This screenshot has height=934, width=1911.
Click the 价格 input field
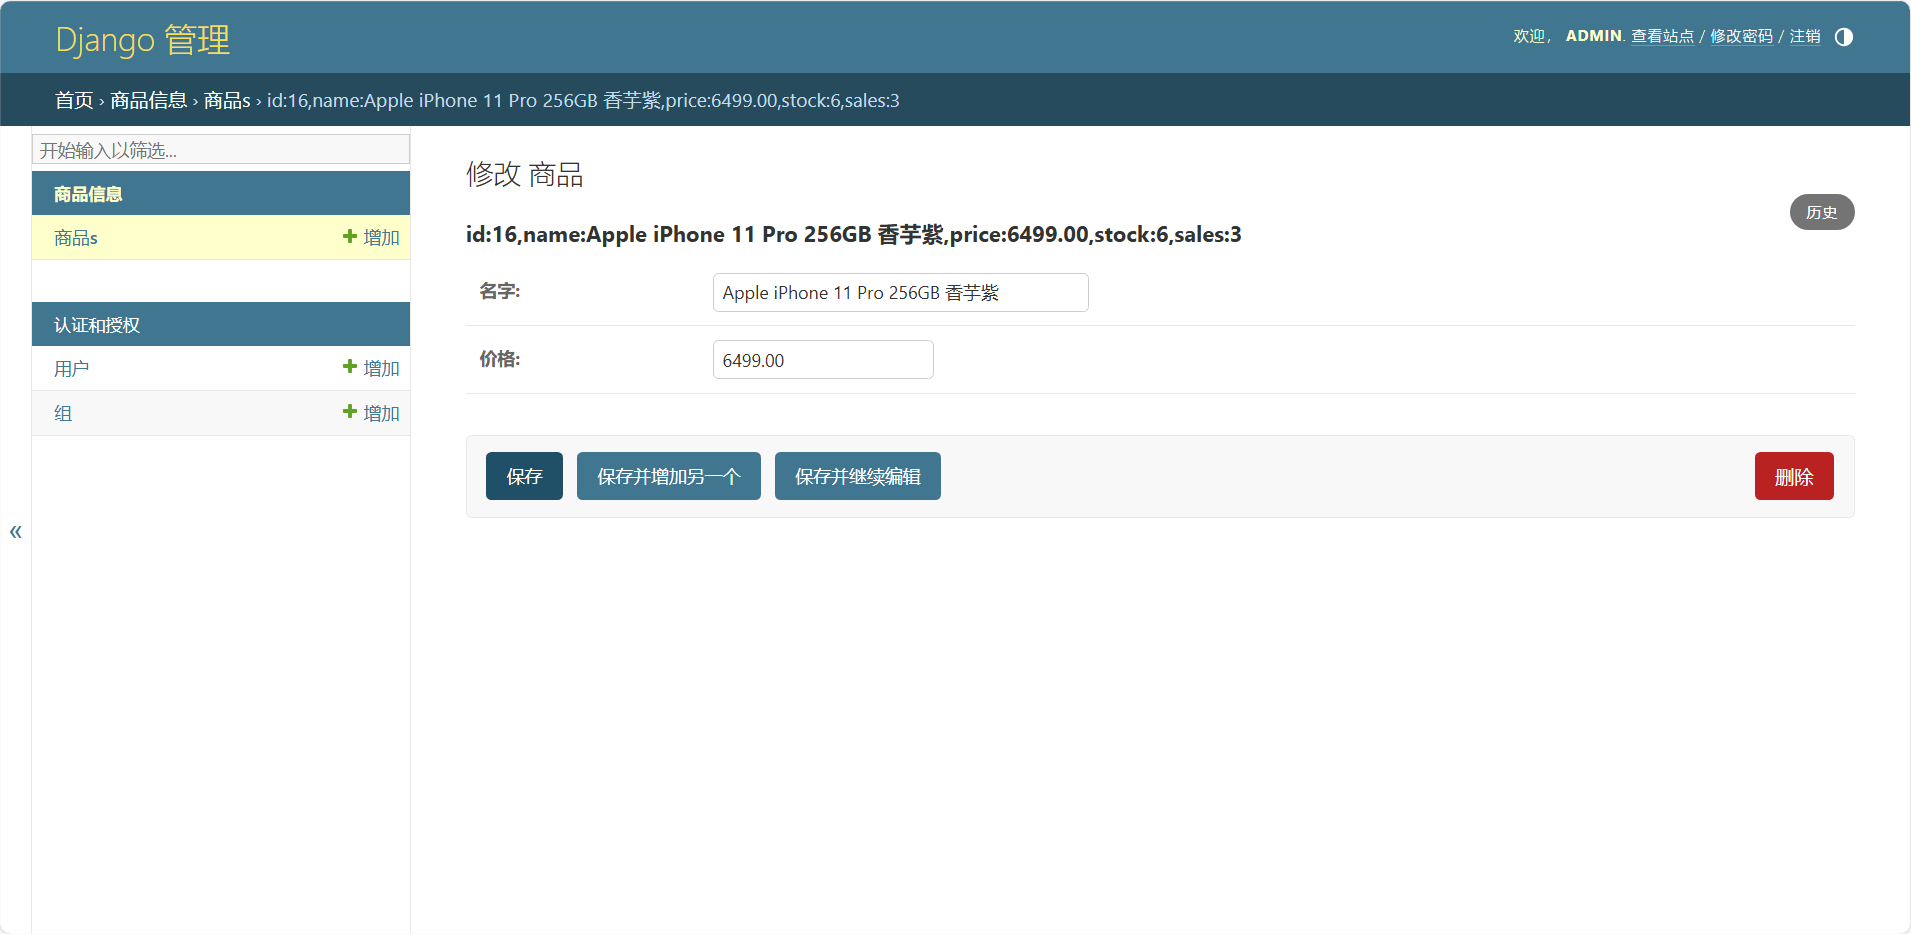pyautogui.click(x=823, y=360)
